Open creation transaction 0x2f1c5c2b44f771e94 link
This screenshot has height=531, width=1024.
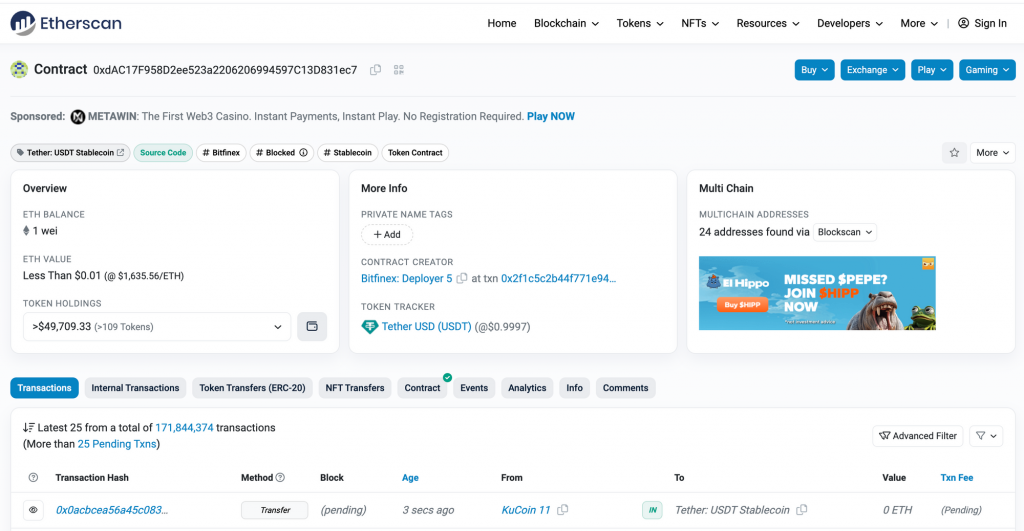[558, 278]
